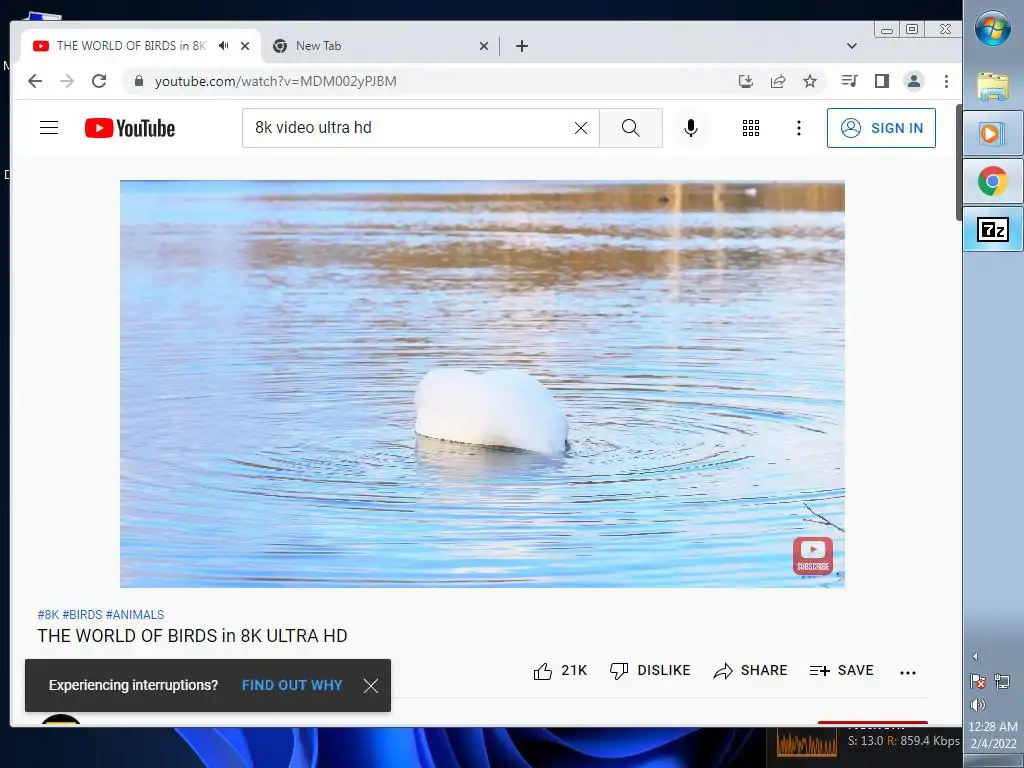Click FIND OUT WHY link

(x=292, y=685)
